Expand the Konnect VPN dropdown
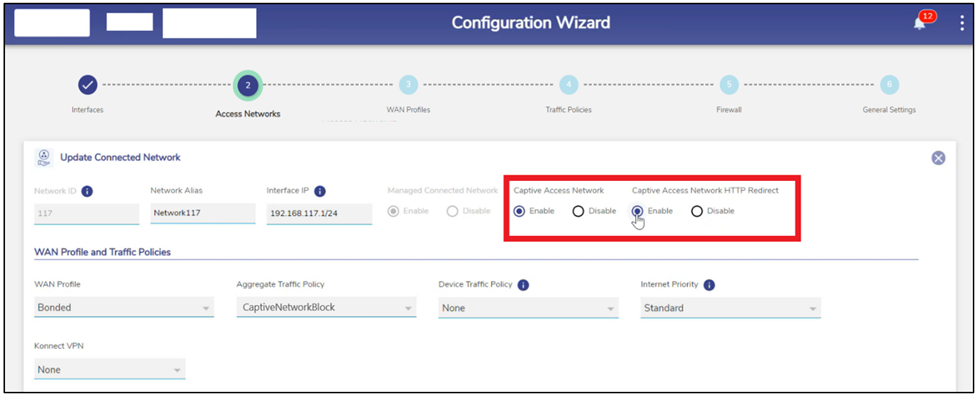975x394 pixels. point(109,370)
